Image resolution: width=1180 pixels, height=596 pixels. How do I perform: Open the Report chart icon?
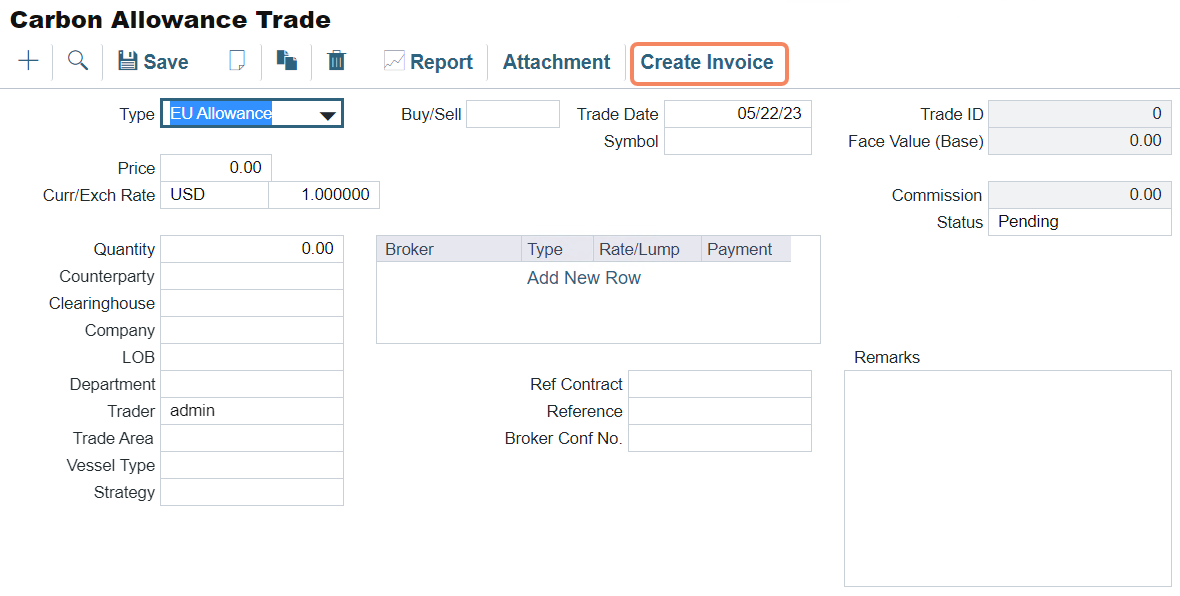pyautogui.click(x=394, y=61)
